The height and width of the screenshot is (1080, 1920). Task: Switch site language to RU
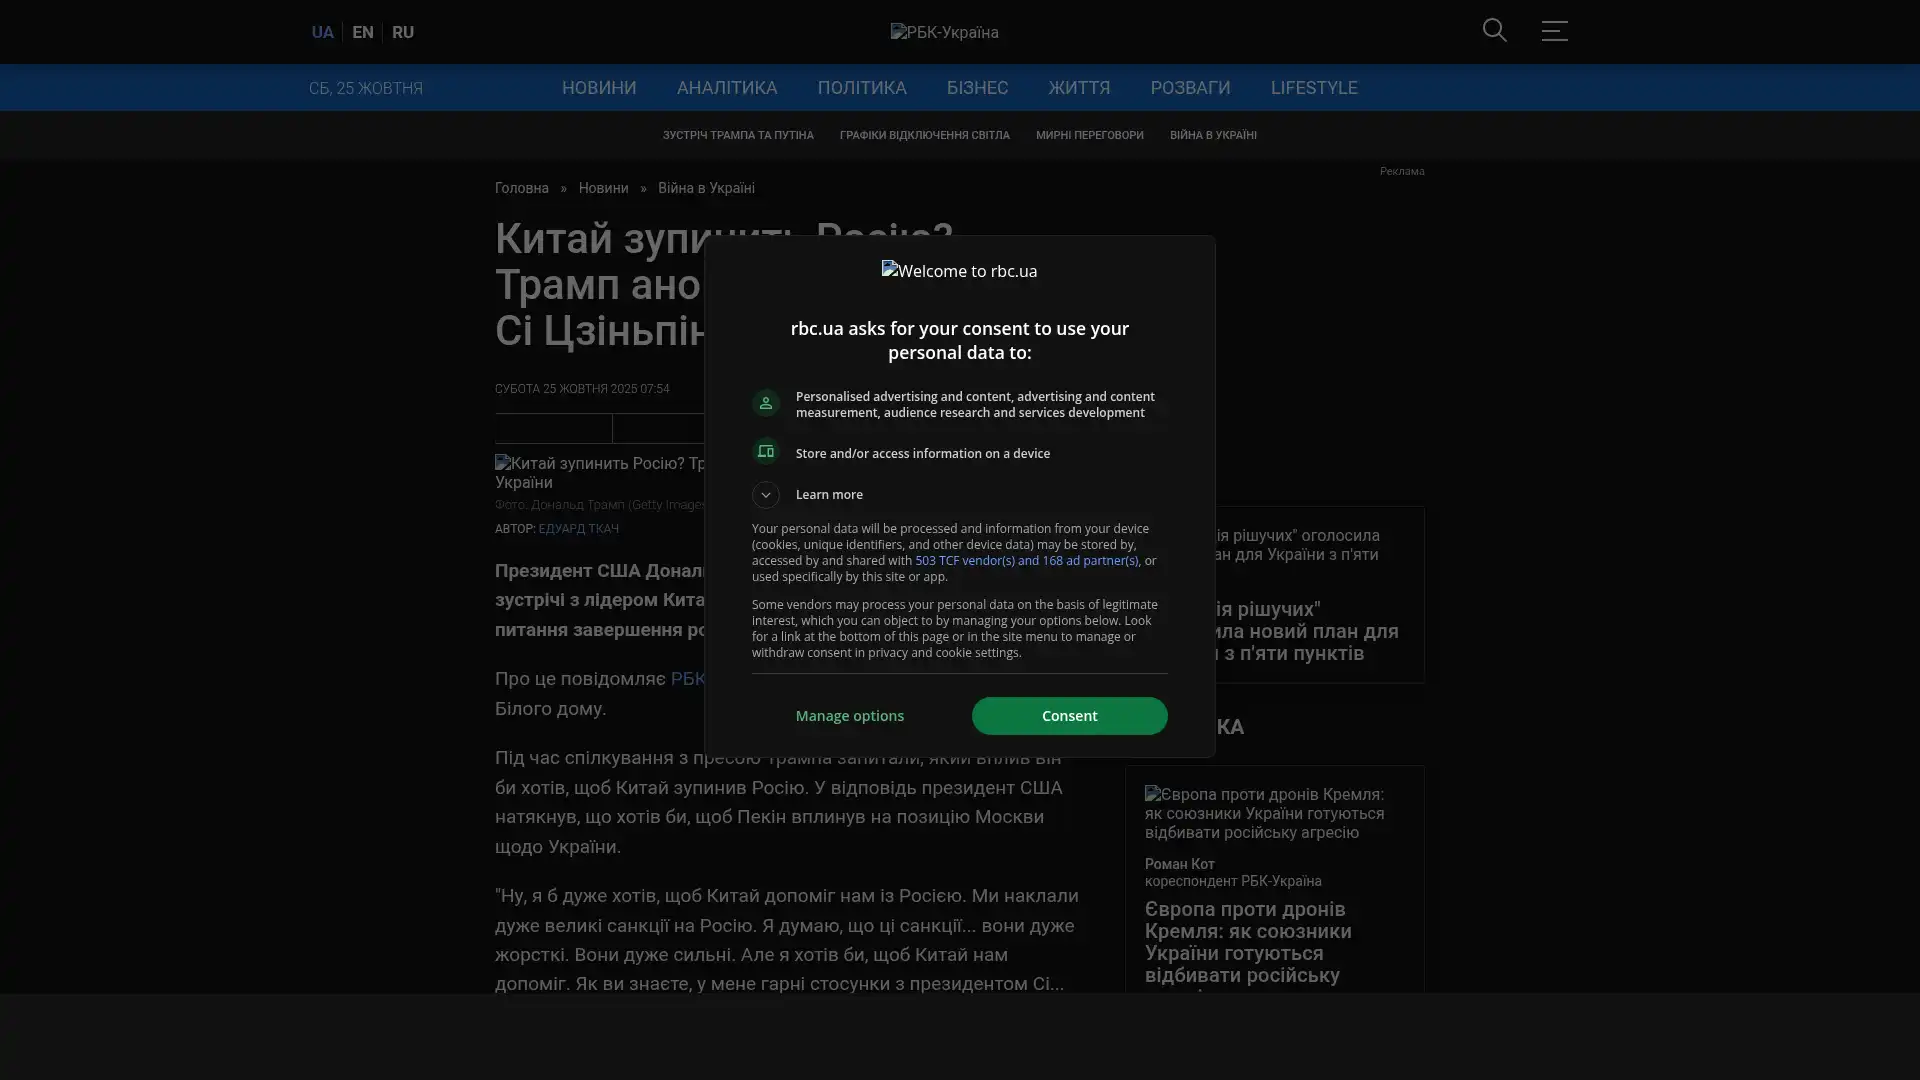click(x=402, y=32)
